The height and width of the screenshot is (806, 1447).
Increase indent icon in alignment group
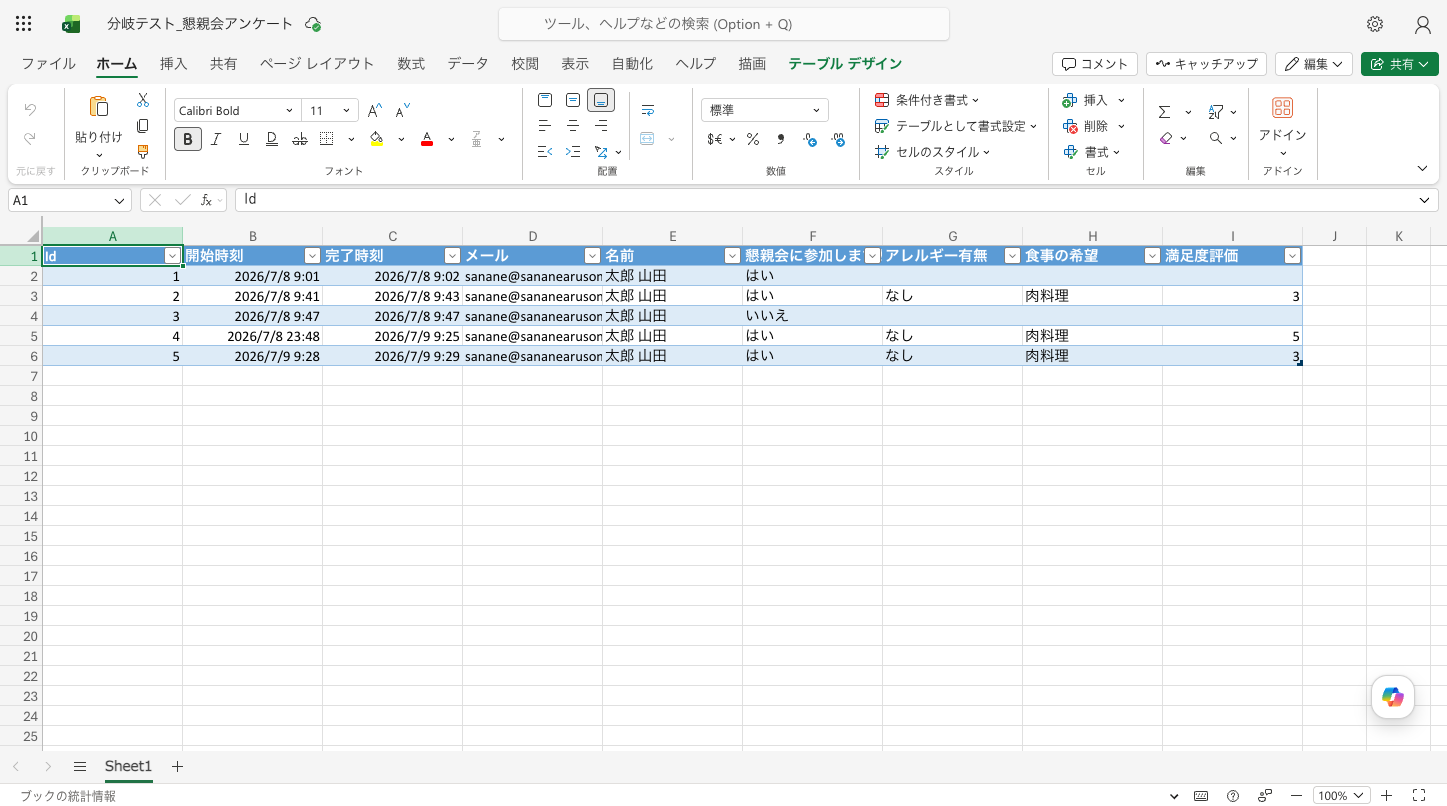[x=573, y=152]
